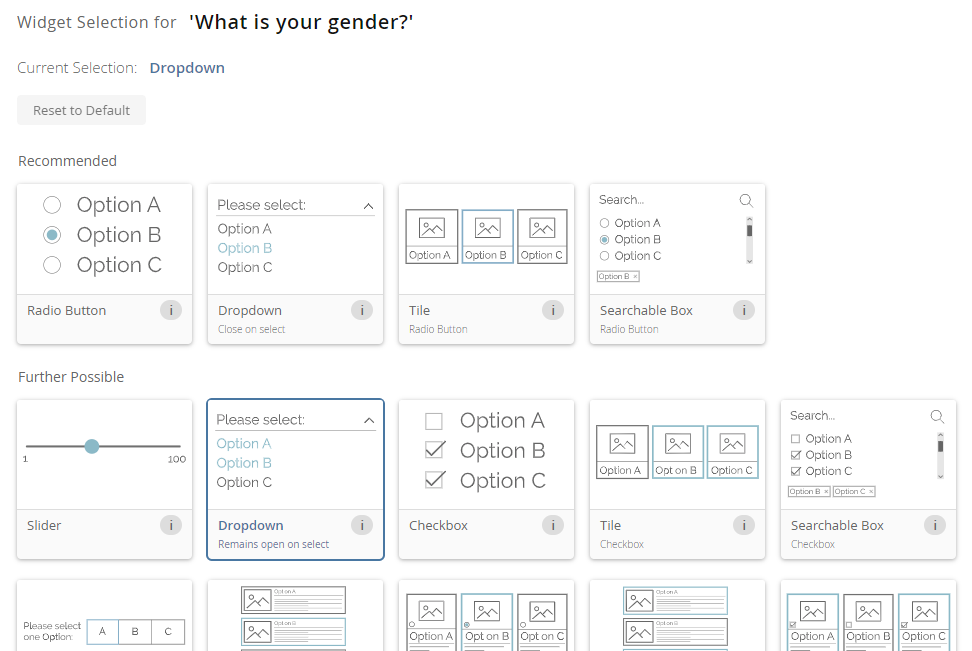
Task: Open info for recommended Dropdown card
Action: 362,310
